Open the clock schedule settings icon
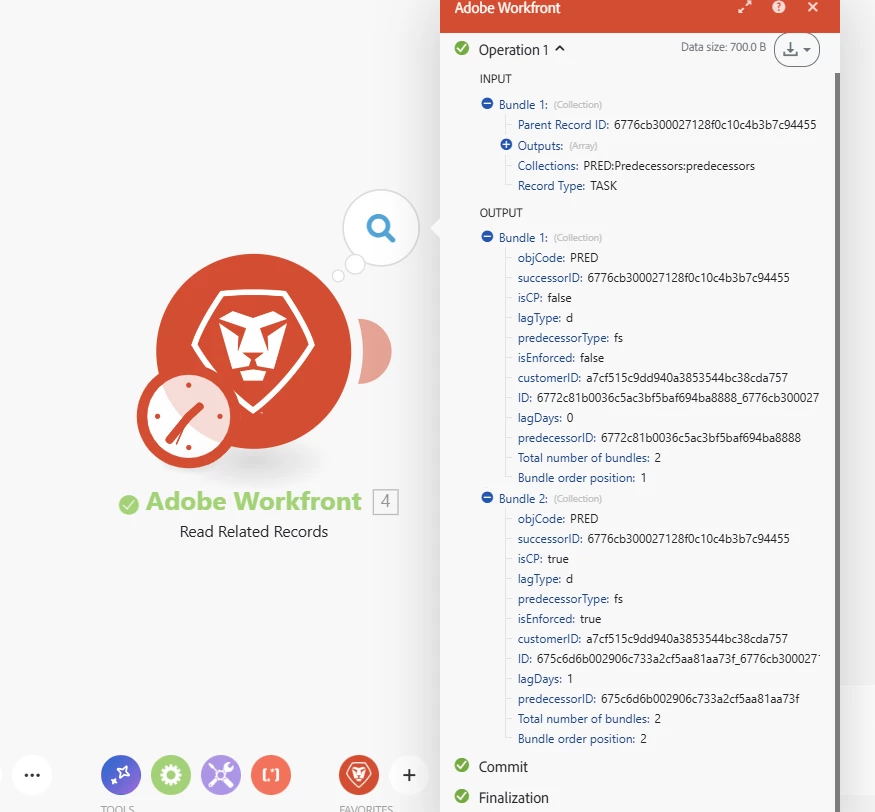The width and height of the screenshot is (875, 812). (188, 416)
